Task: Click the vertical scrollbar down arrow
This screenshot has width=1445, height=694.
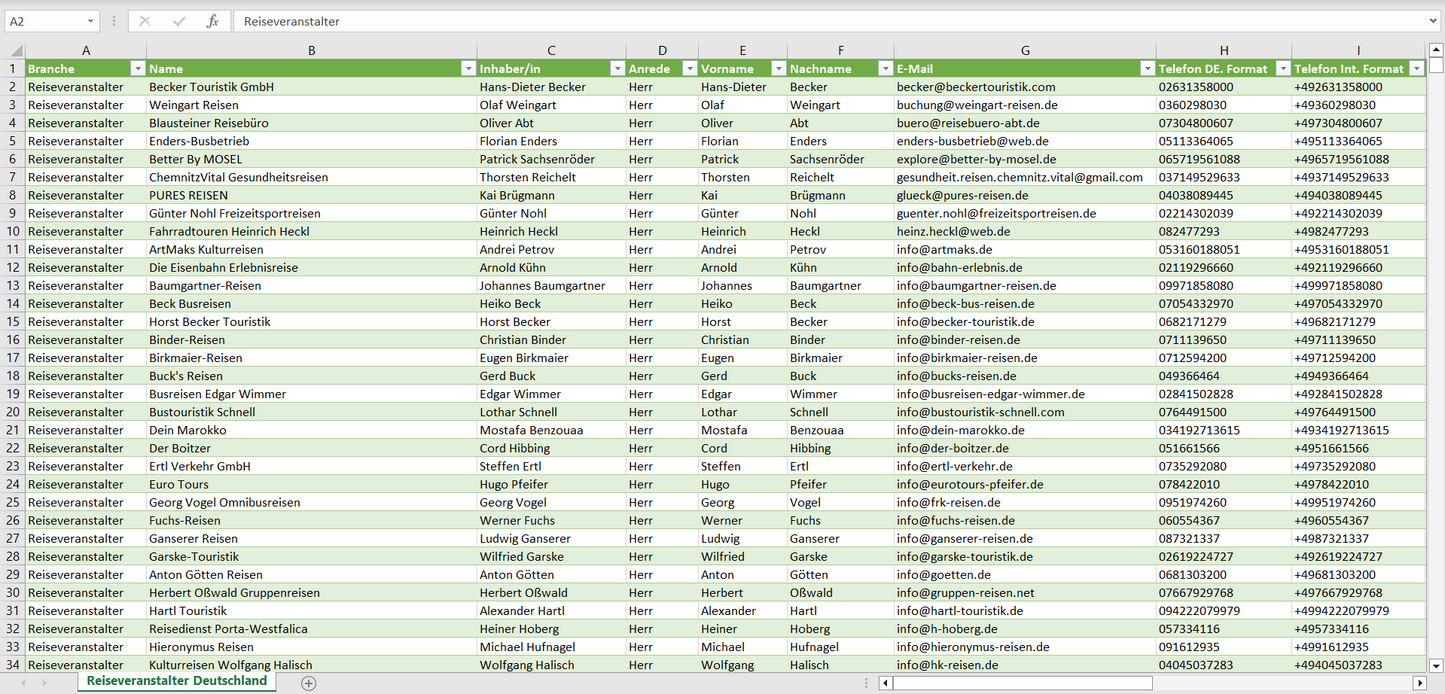Action: click(1436, 665)
